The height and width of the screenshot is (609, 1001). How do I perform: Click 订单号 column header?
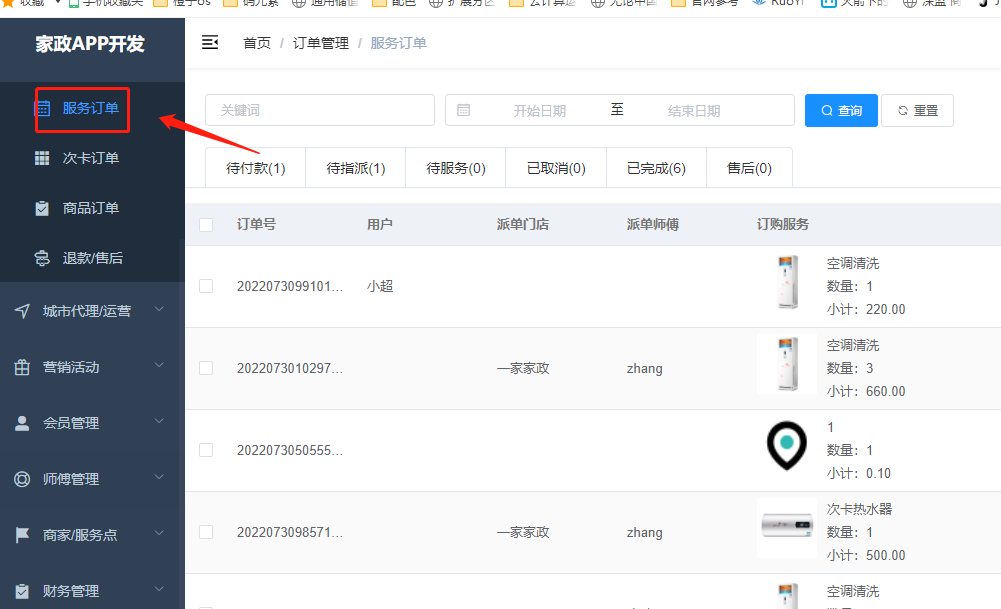pyautogui.click(x=256, y=224)
